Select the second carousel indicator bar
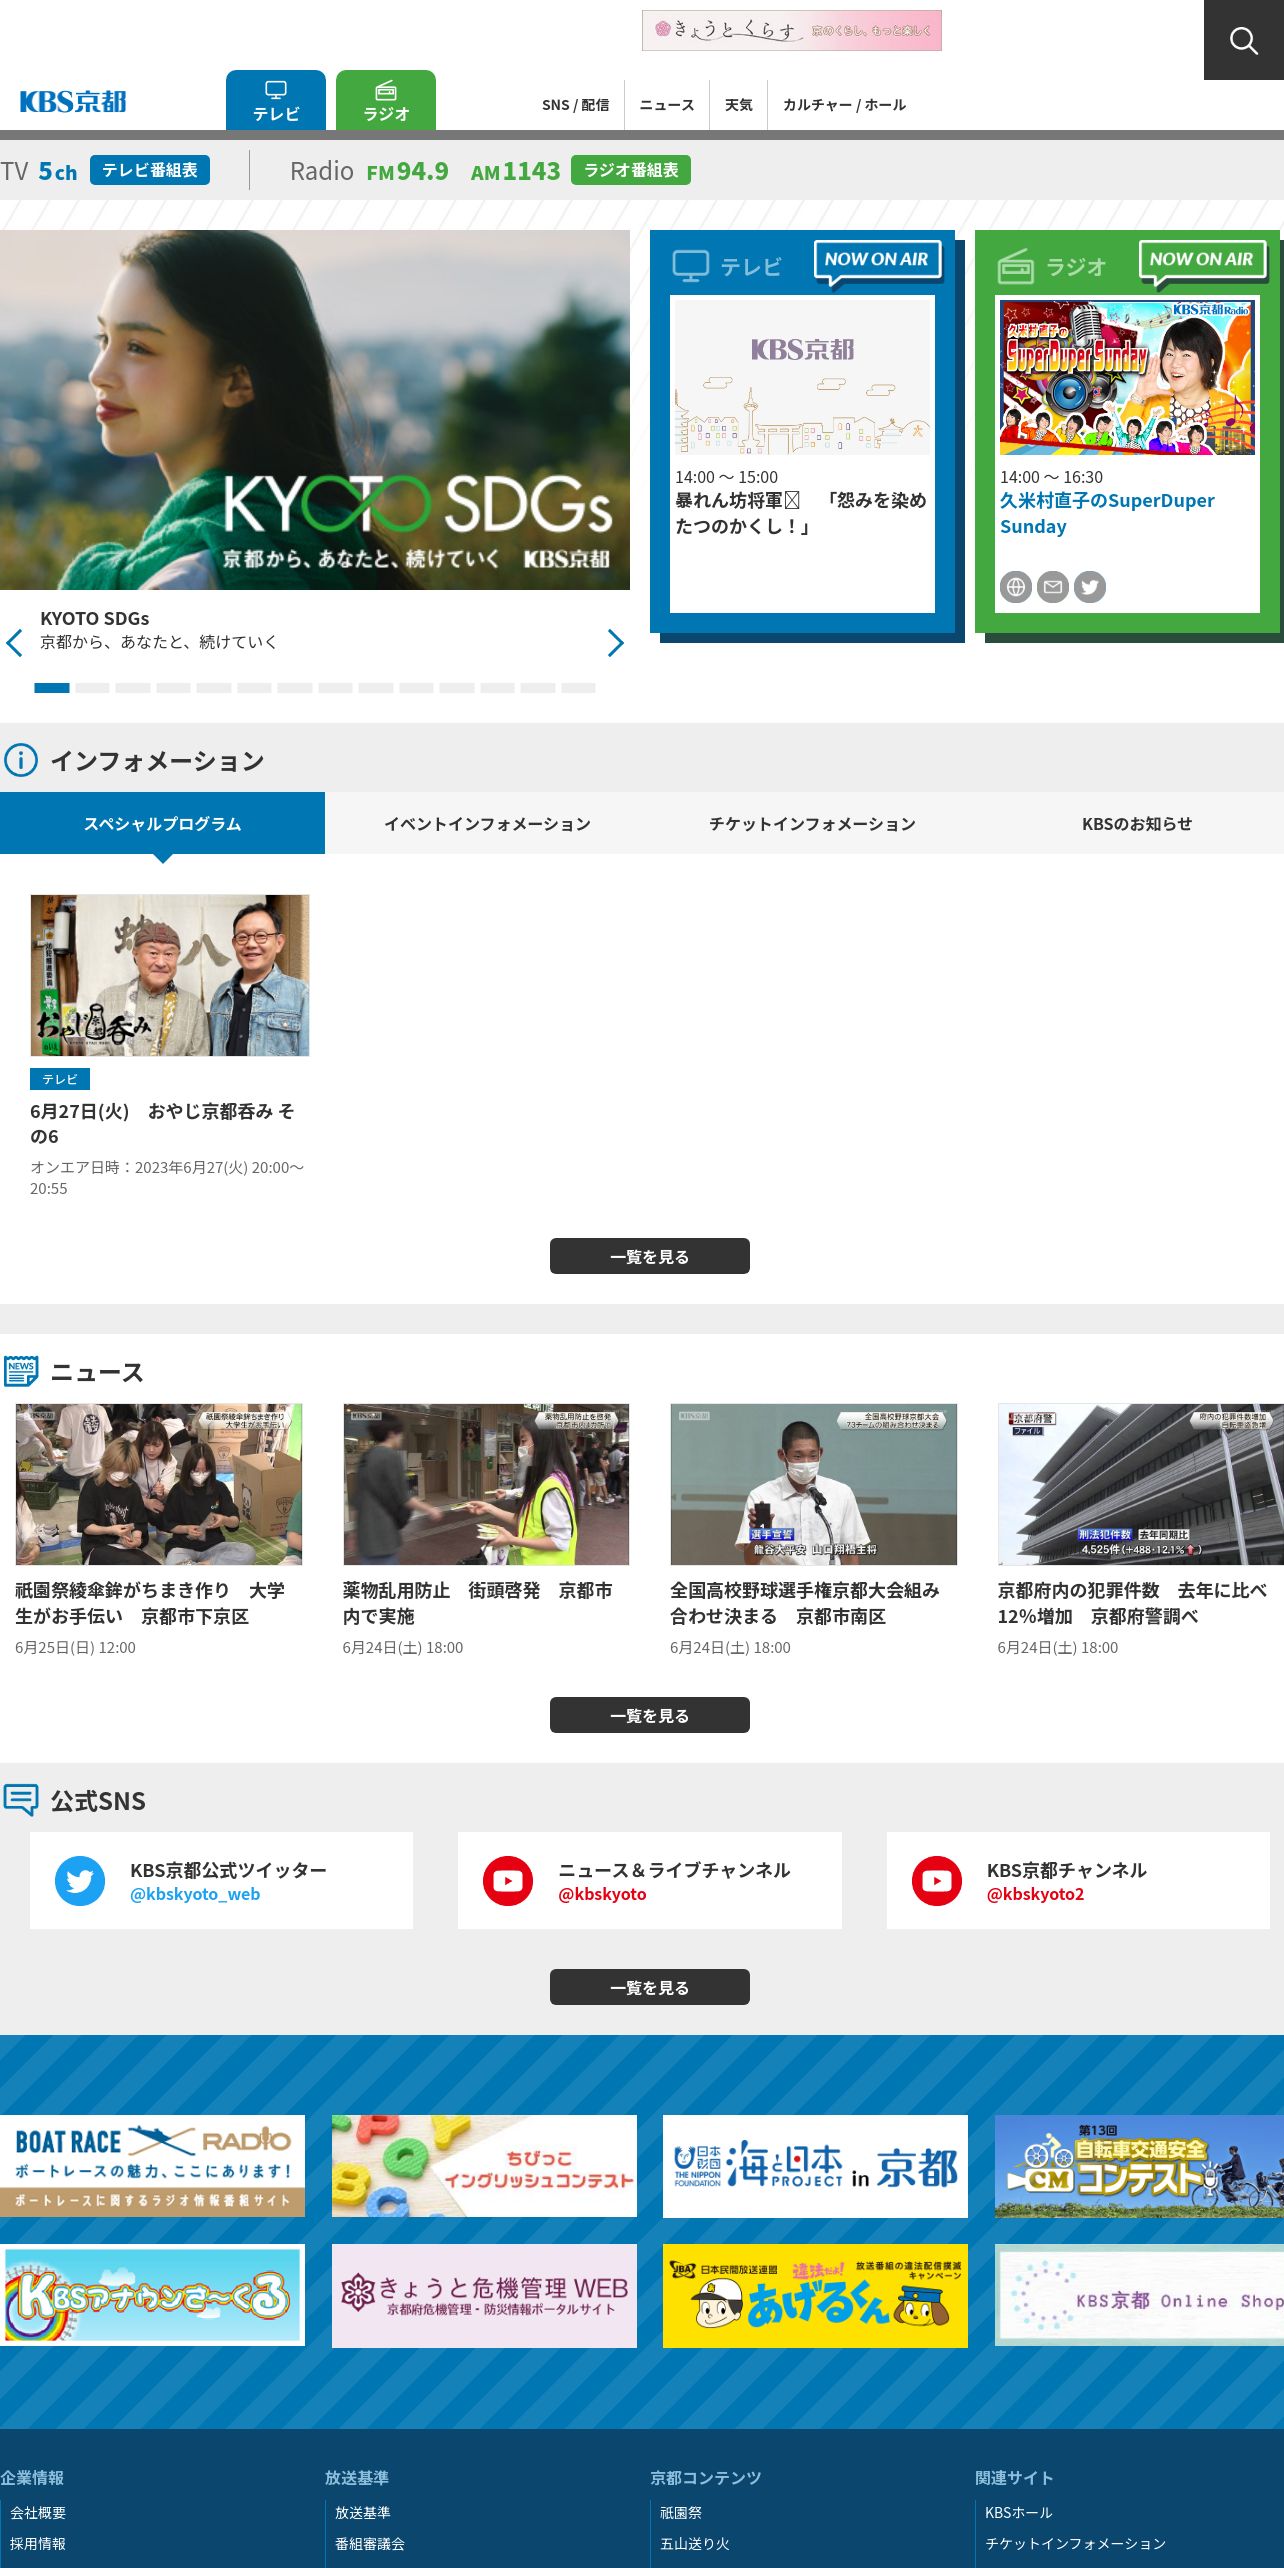 click(92, 688)
